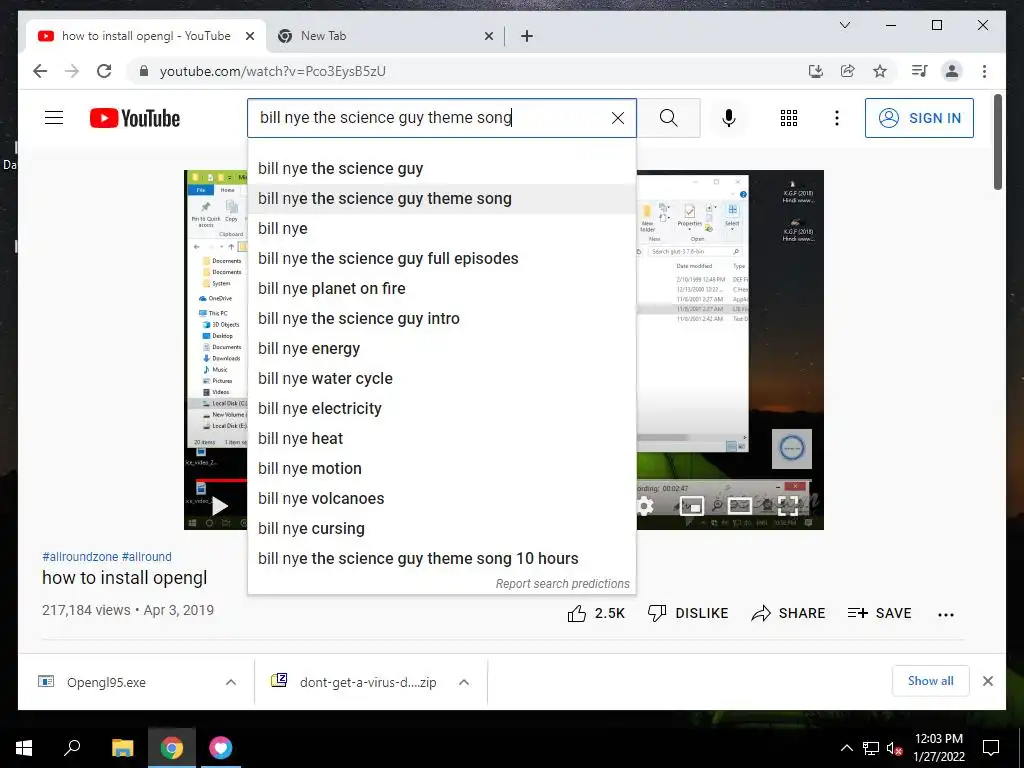Click the magnifier search button

668,118
